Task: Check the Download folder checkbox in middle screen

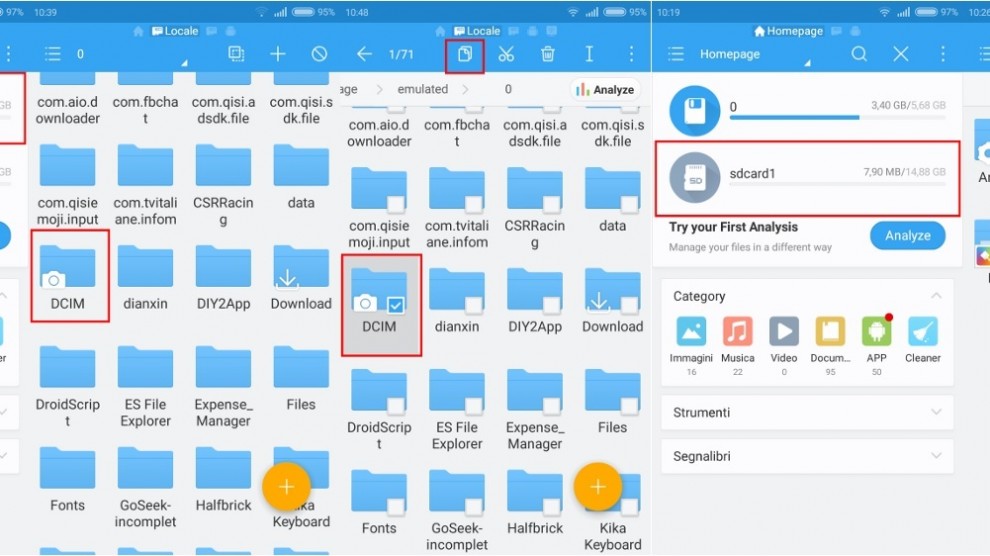Action: (x=629, y=305)
